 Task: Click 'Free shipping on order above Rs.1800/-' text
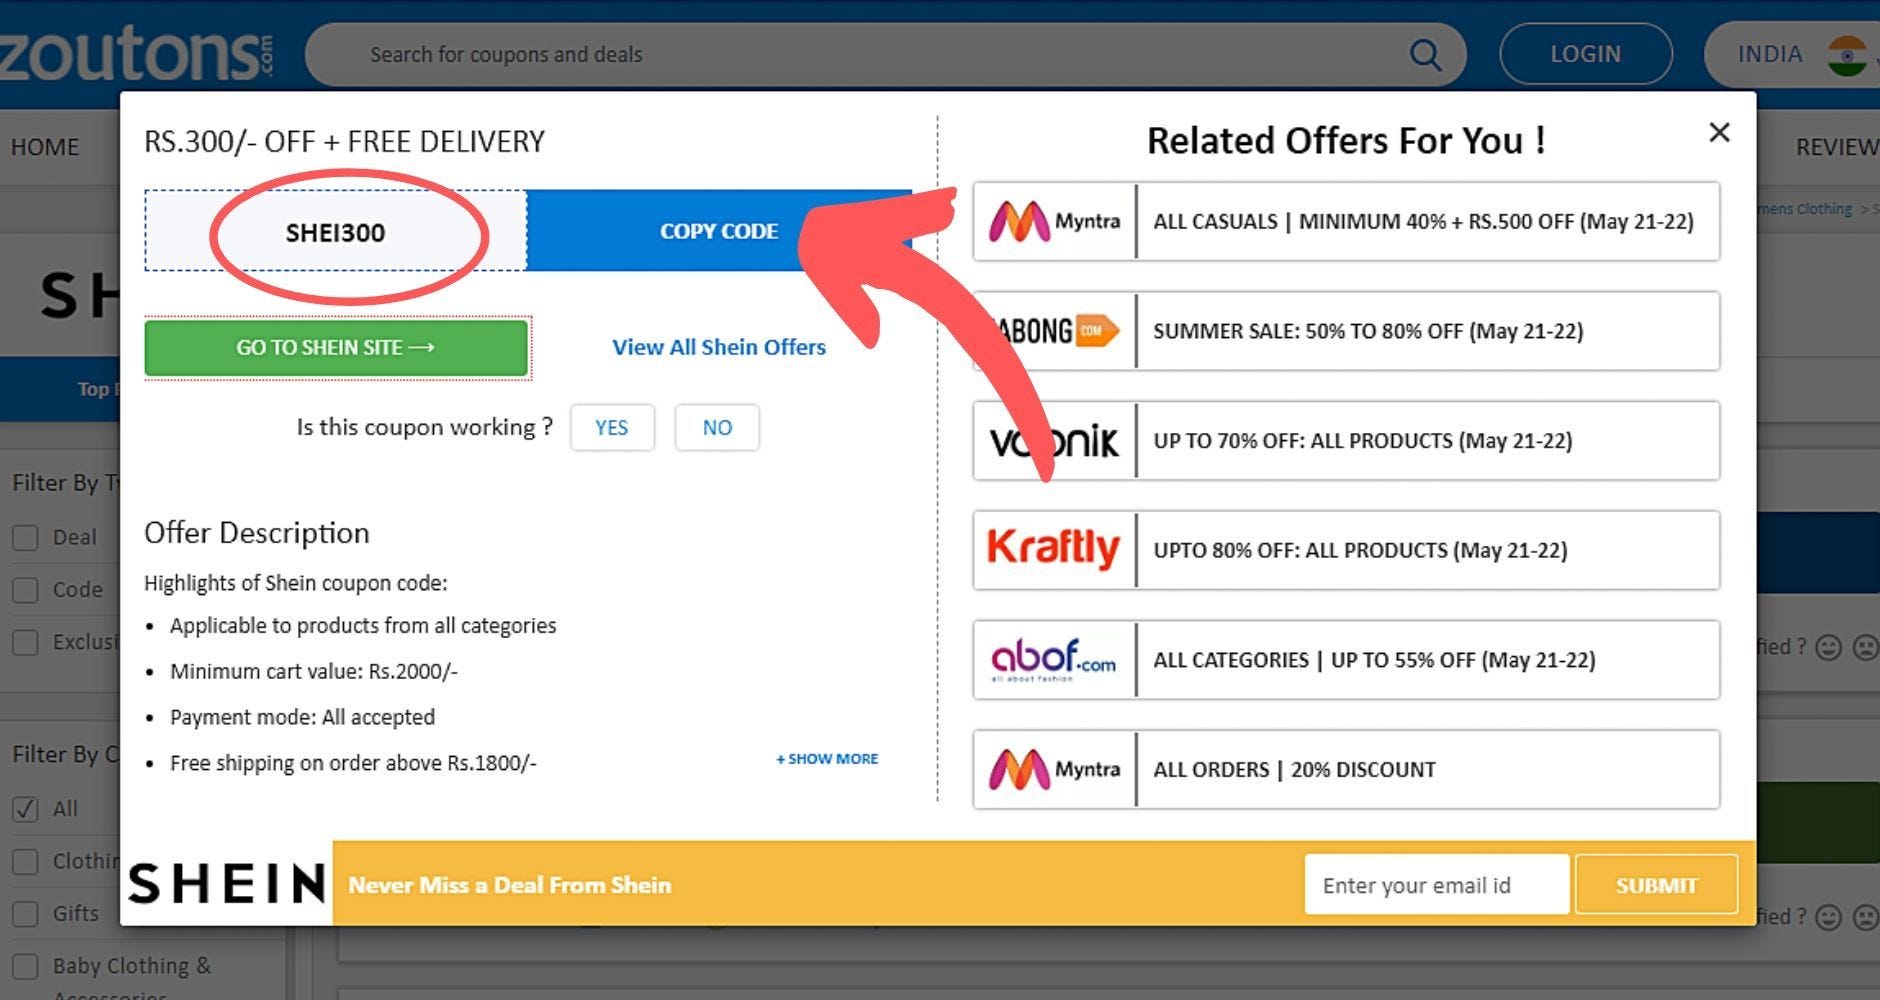(353, 763)
